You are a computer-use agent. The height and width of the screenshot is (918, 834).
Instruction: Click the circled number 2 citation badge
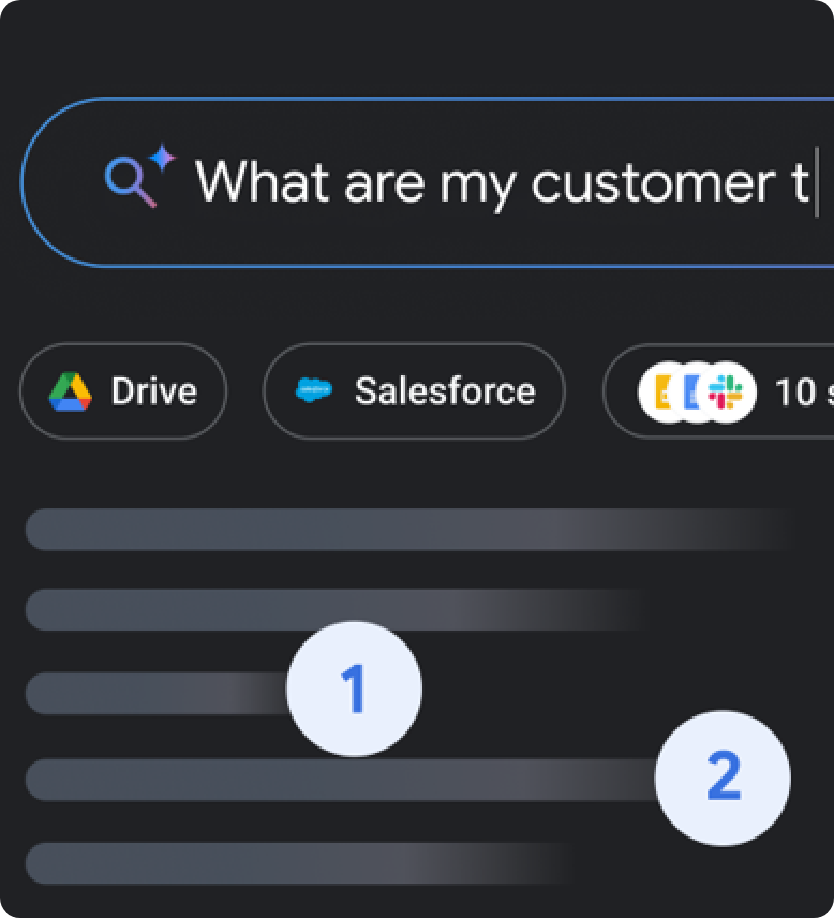pos(723,778)
